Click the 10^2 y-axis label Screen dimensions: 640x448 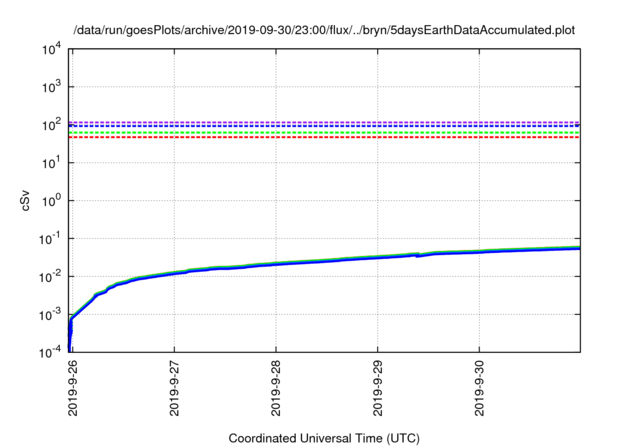pos(52,125)
